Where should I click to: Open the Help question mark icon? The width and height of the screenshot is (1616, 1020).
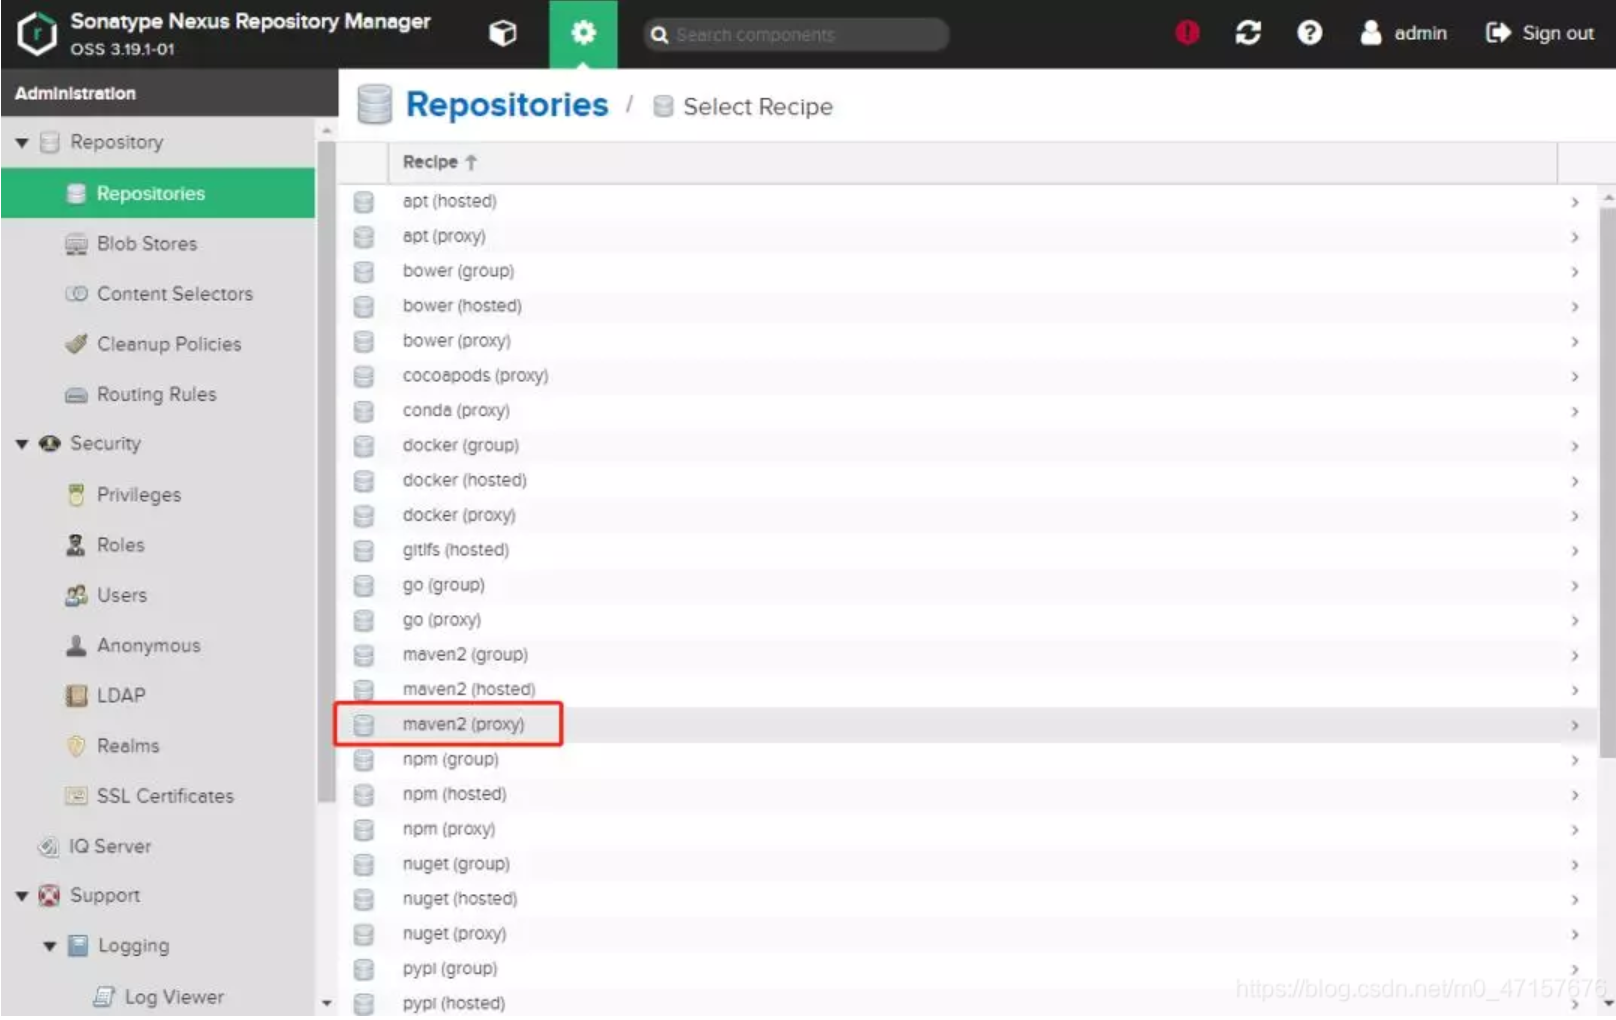[x=1309, y=33]
